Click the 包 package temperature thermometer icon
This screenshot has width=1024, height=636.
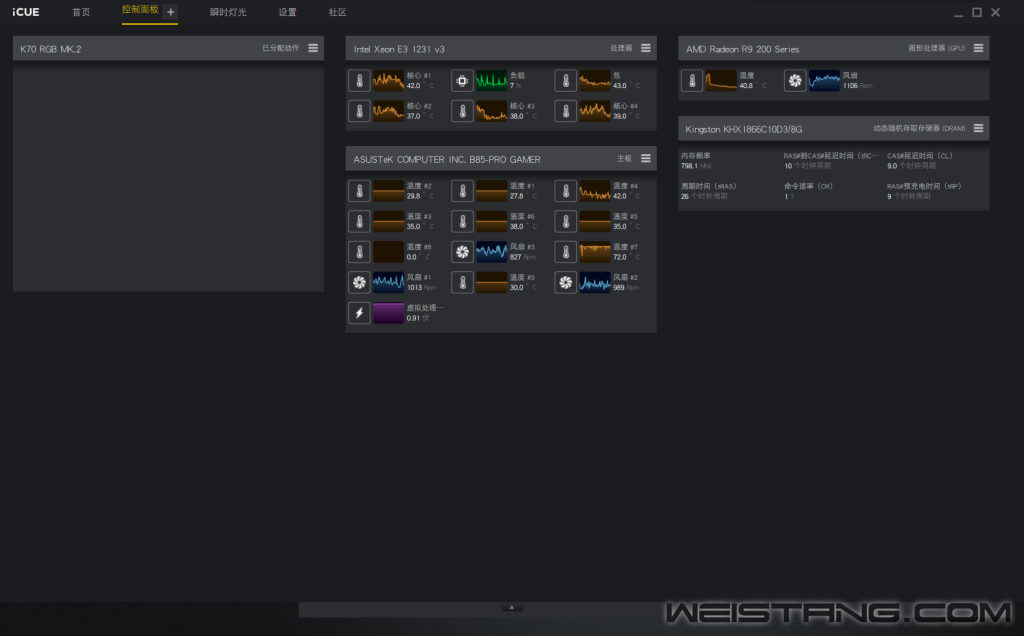coord(566,80)
